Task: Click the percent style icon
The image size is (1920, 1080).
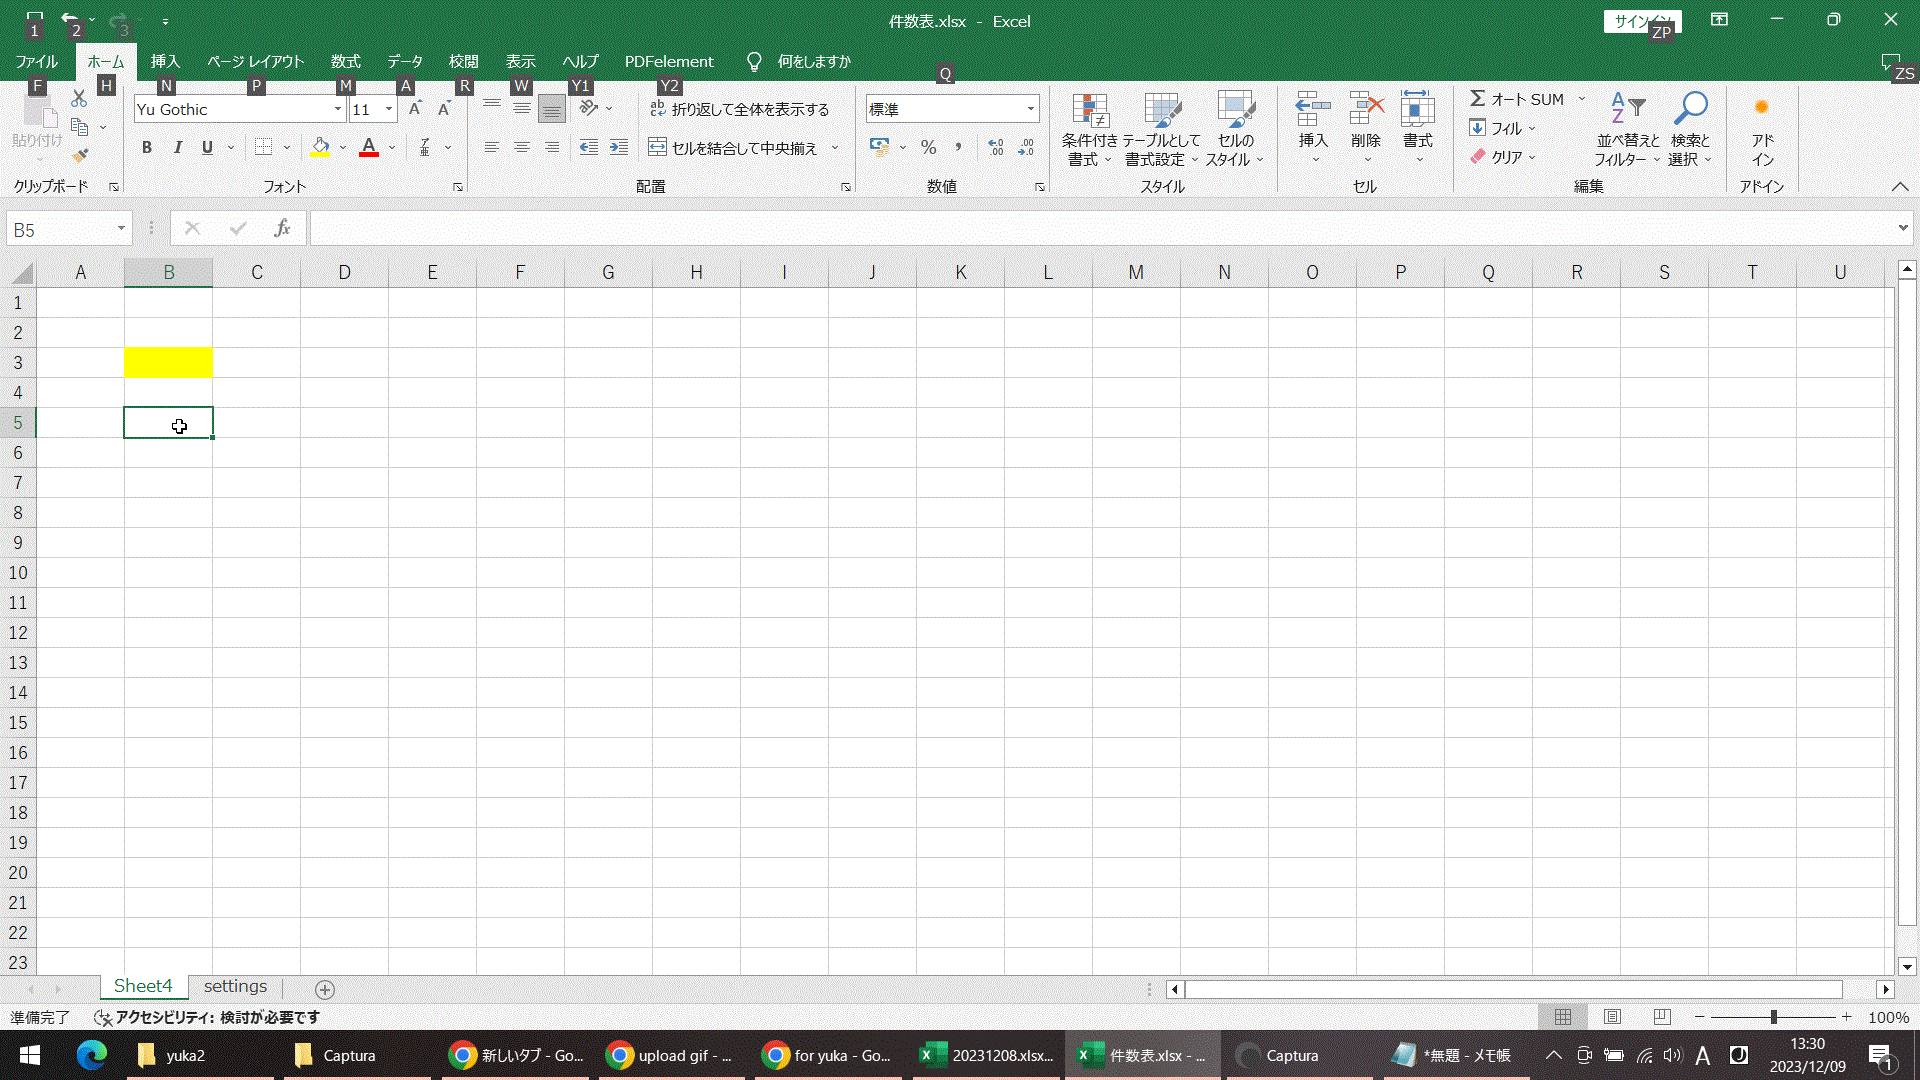Action: [928, 148]
